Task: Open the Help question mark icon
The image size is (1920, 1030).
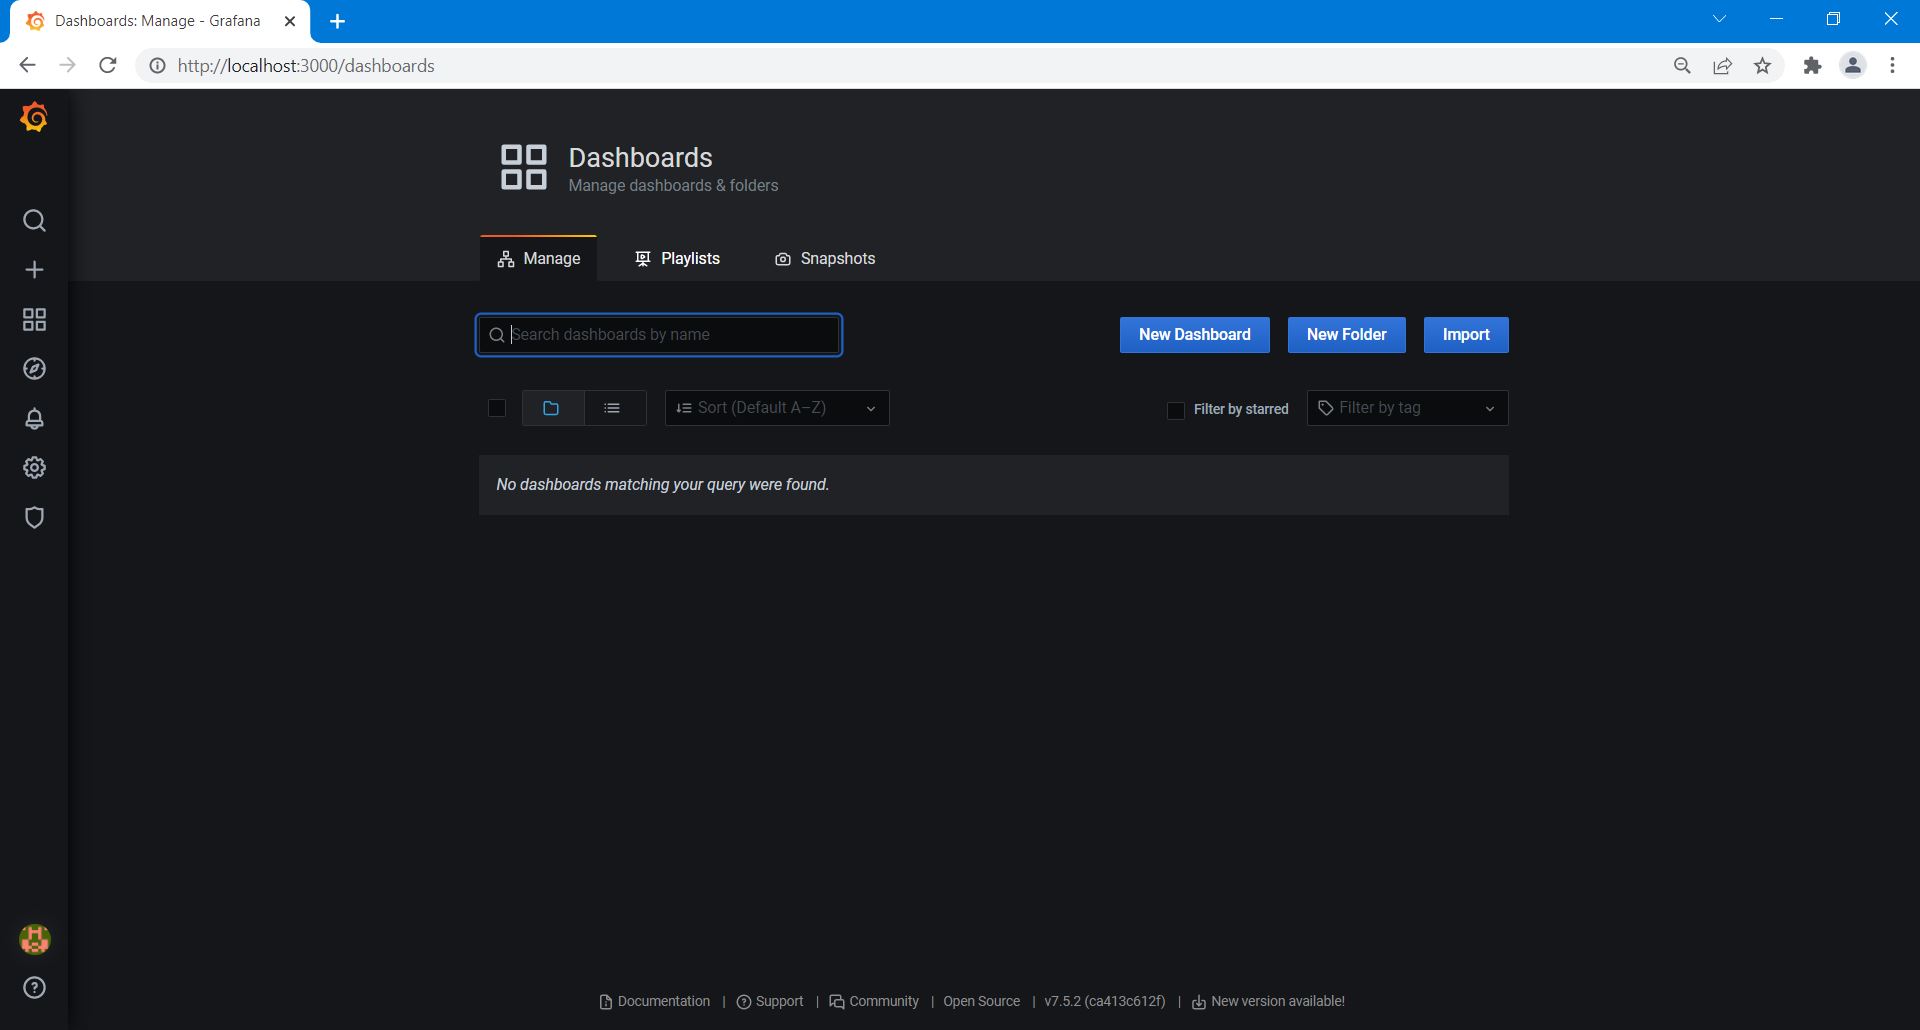Action: tap(34, 988)
